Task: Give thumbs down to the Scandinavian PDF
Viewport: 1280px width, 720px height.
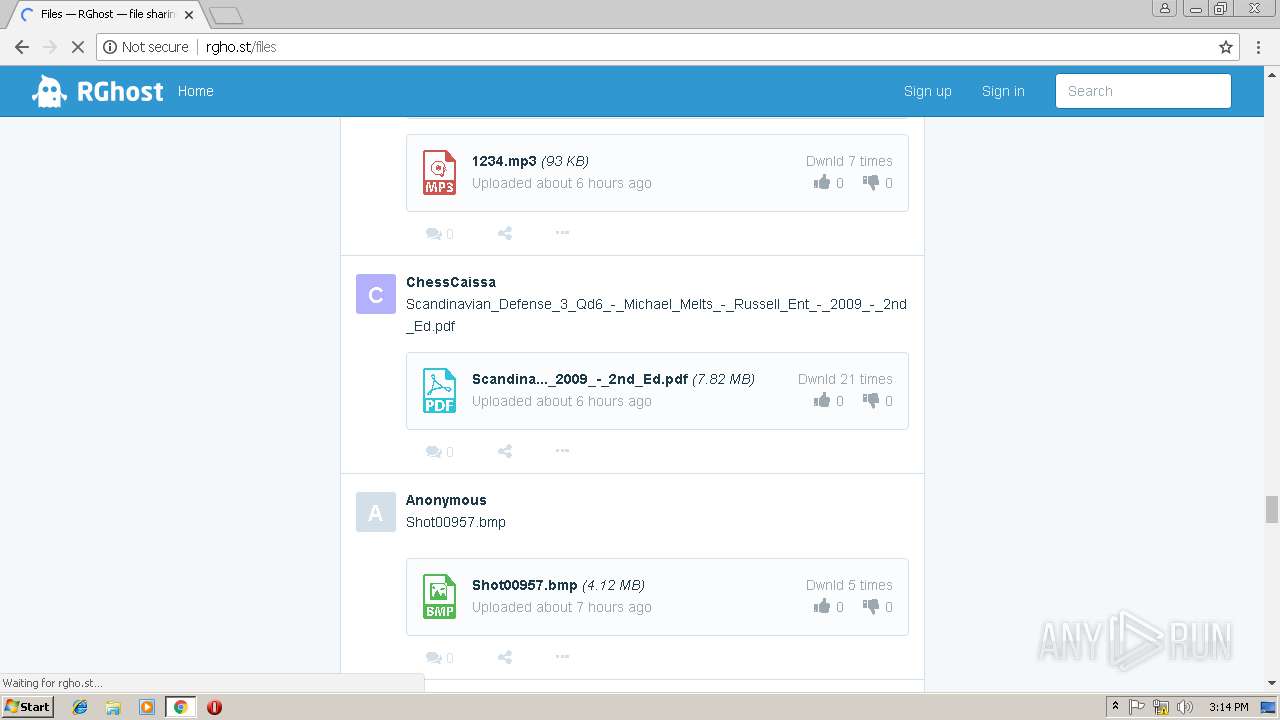Action: [871, 401]
